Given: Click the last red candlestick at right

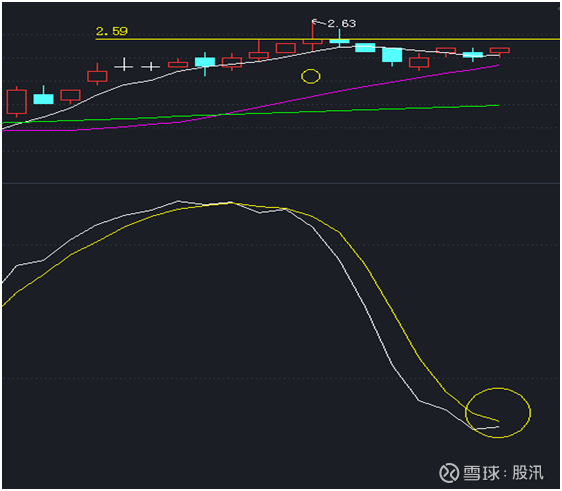Looking at the screenshot, I should (x=500, y=51).
